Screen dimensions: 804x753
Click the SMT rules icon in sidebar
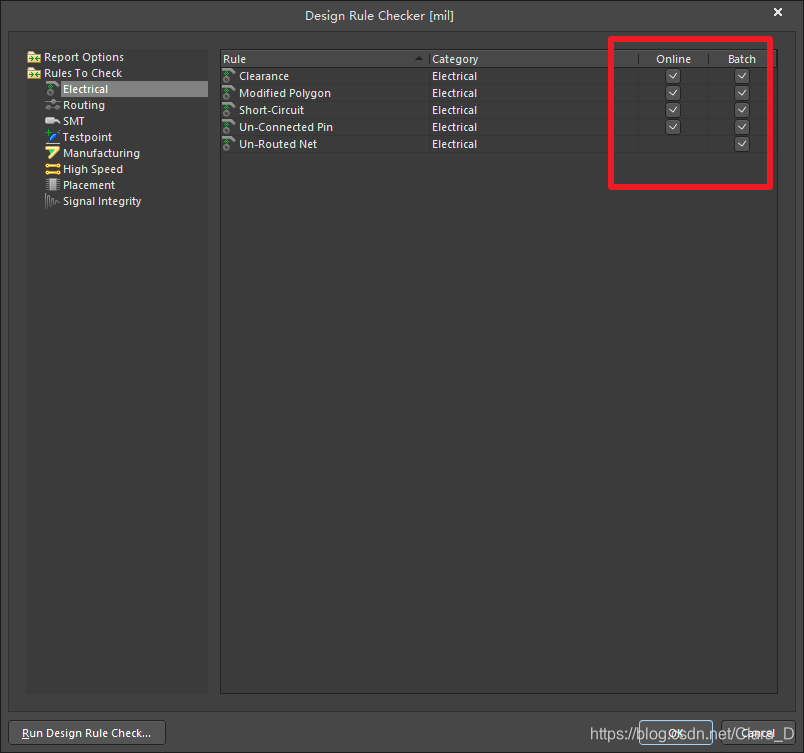click(x=55, y=121)
